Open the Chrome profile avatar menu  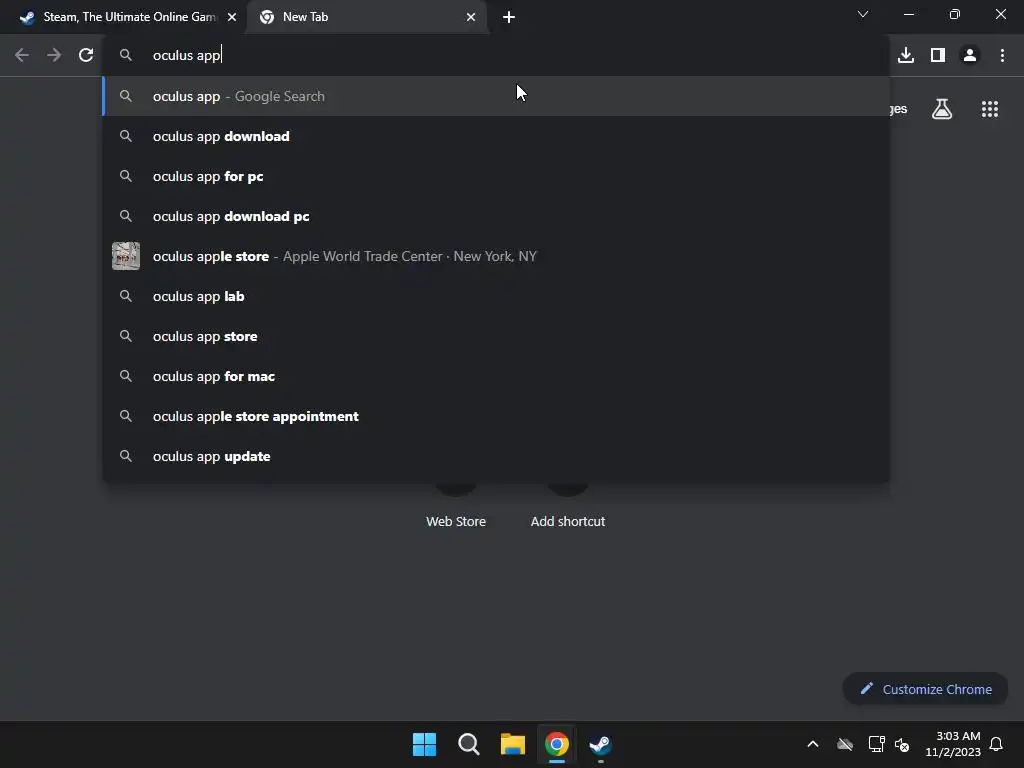point(970,56)
